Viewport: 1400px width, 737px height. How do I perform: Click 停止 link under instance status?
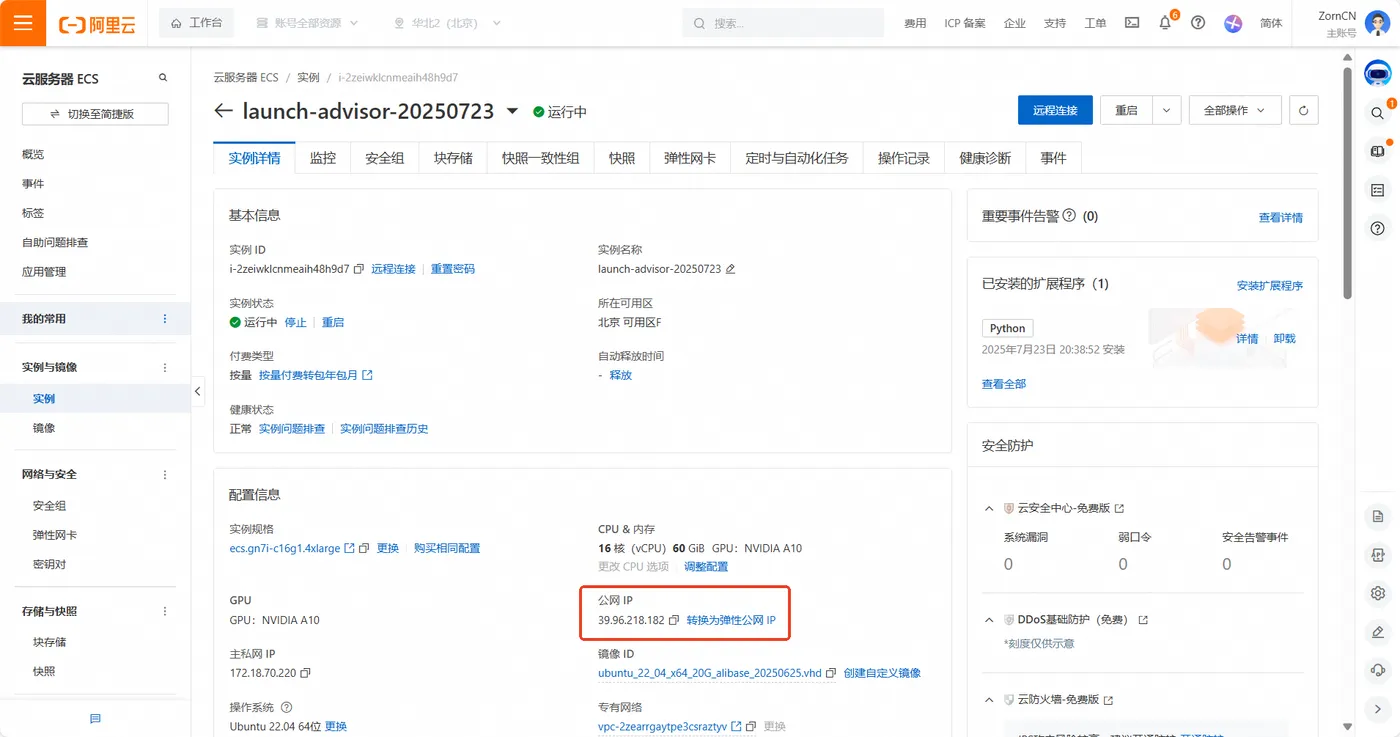pos(296,322)
